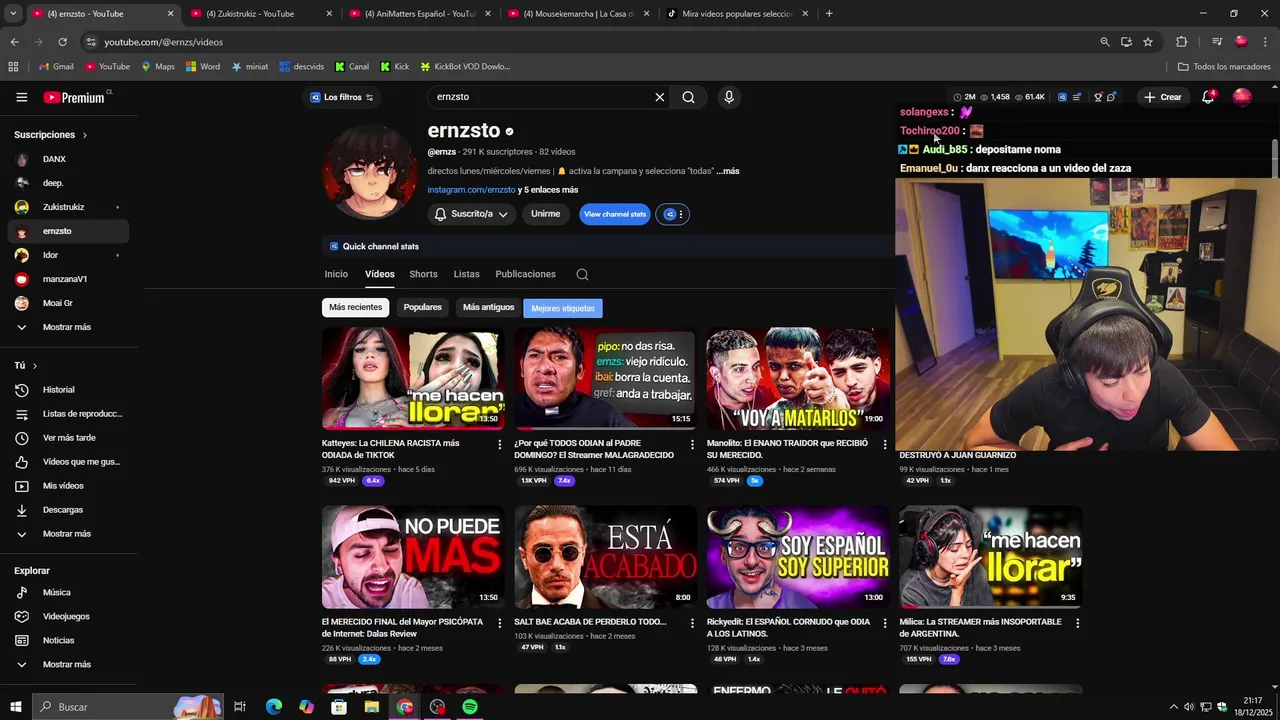Switch to the channel Shorts tab
1280x720 pixels.
[423, 274]
